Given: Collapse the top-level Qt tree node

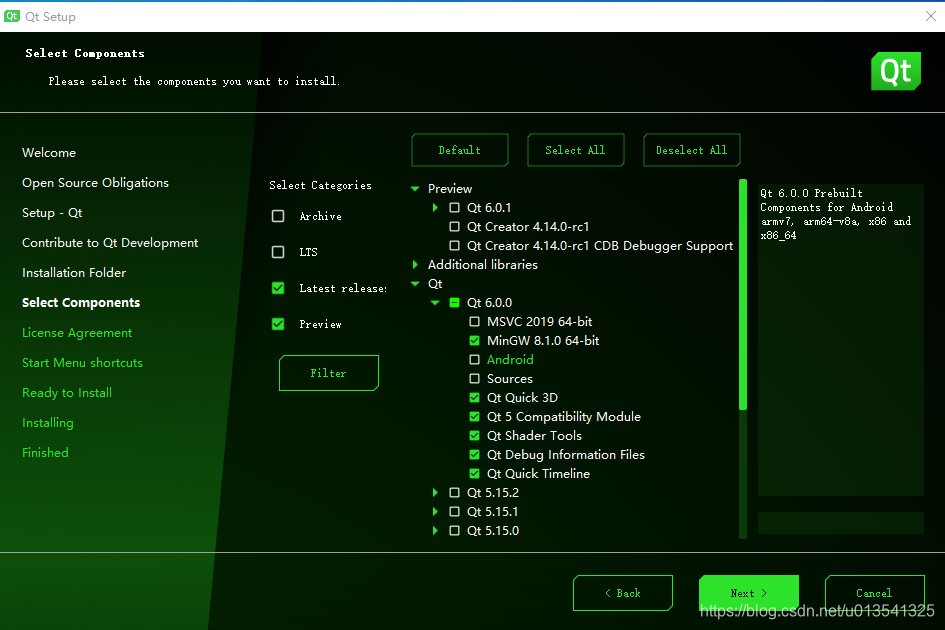Looking at the screenshot, I should (415, 283).
